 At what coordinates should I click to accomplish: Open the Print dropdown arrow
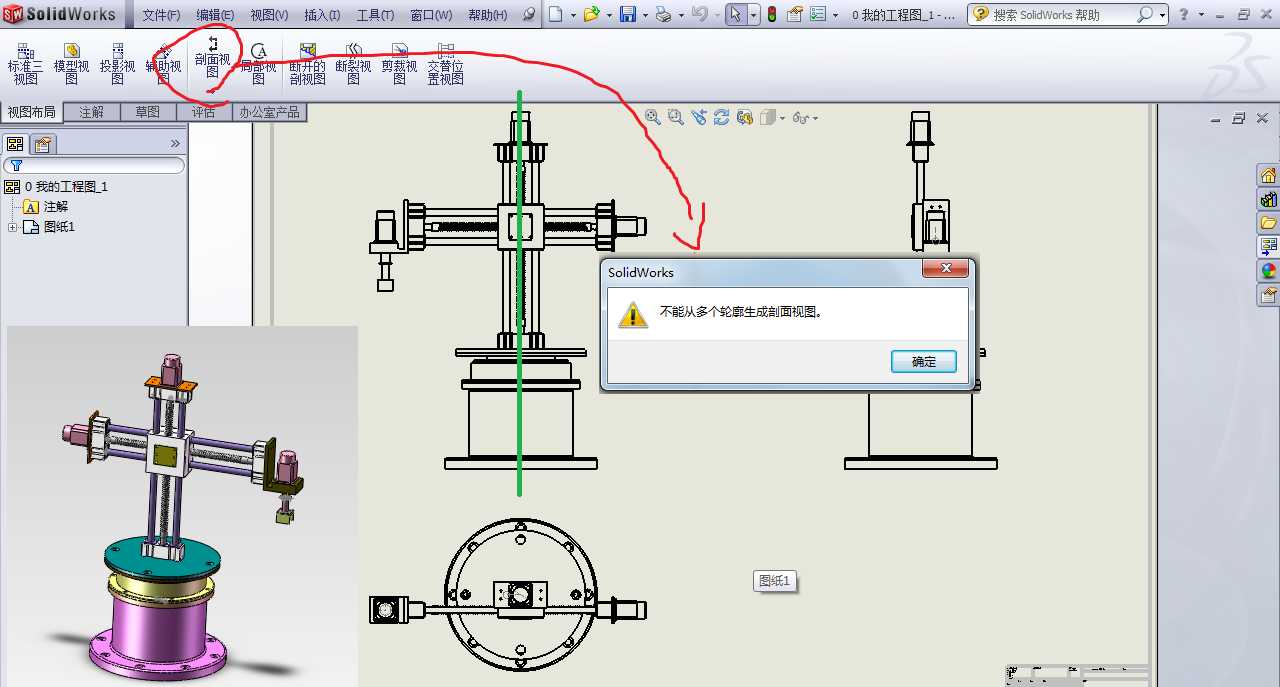679,15
